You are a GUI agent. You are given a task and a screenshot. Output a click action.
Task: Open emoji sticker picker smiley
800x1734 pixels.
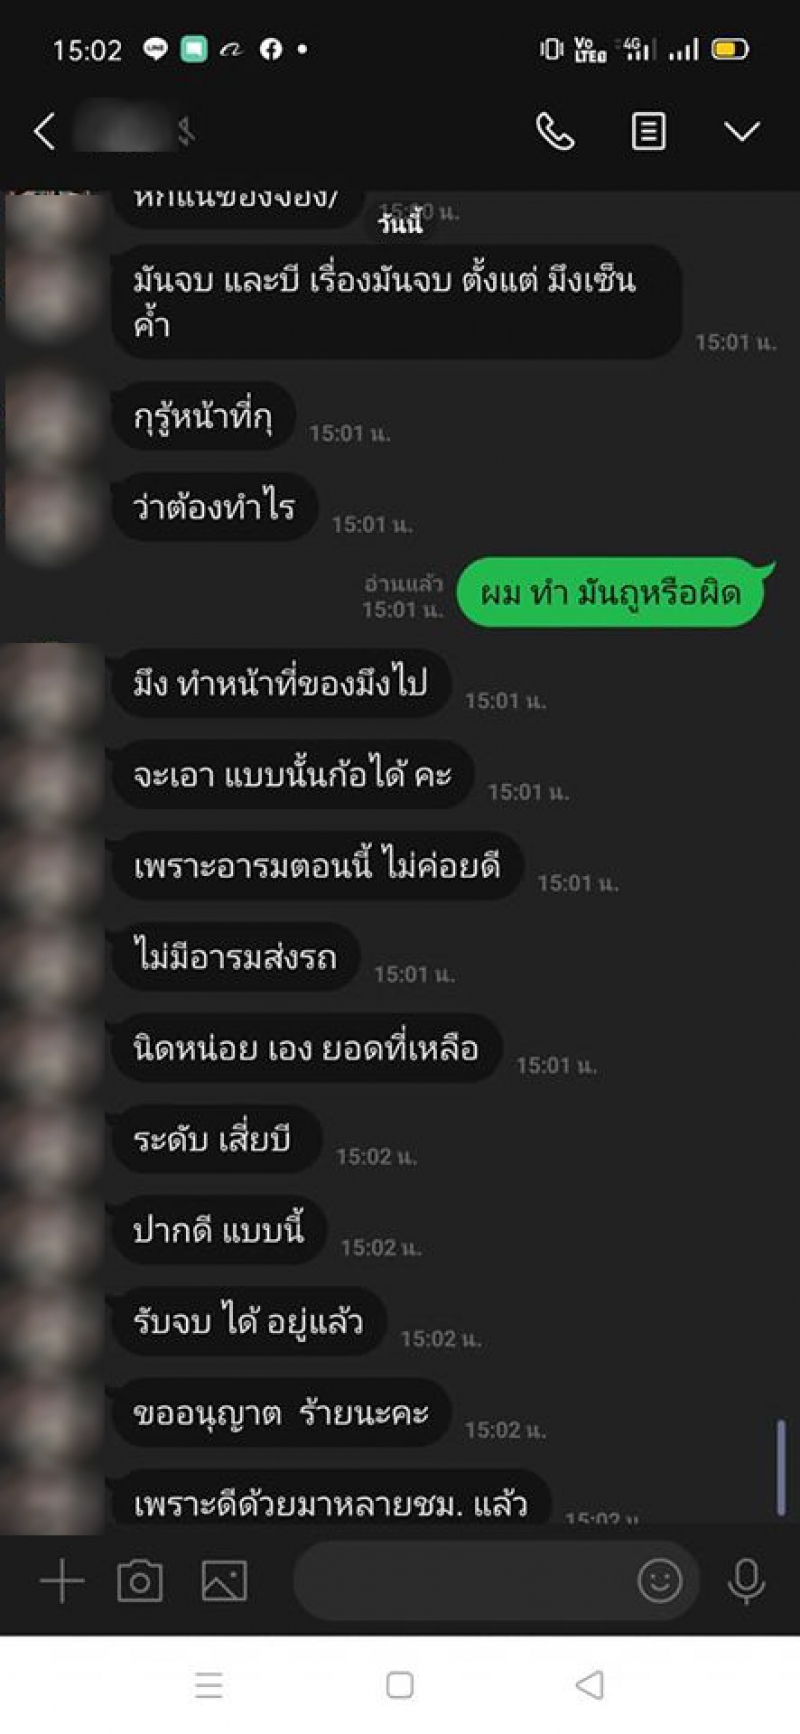660,1581
